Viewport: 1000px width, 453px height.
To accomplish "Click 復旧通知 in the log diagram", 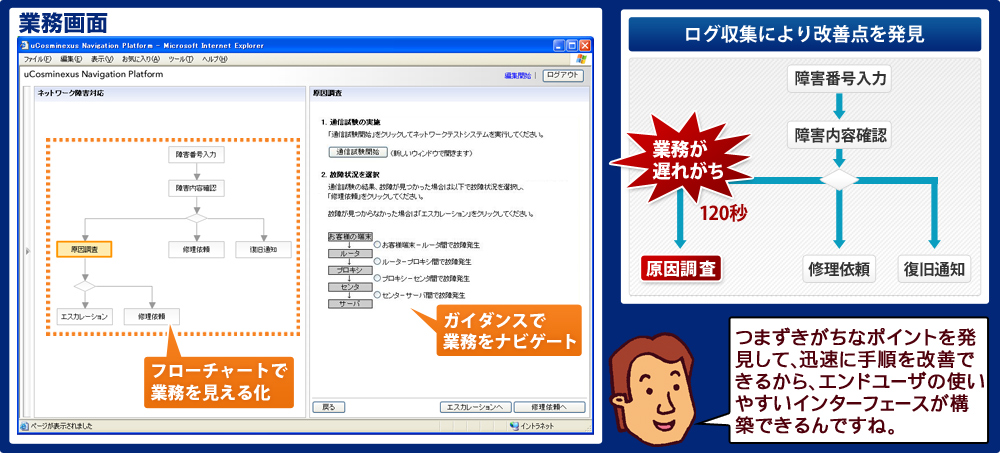I will coord(935,268).
